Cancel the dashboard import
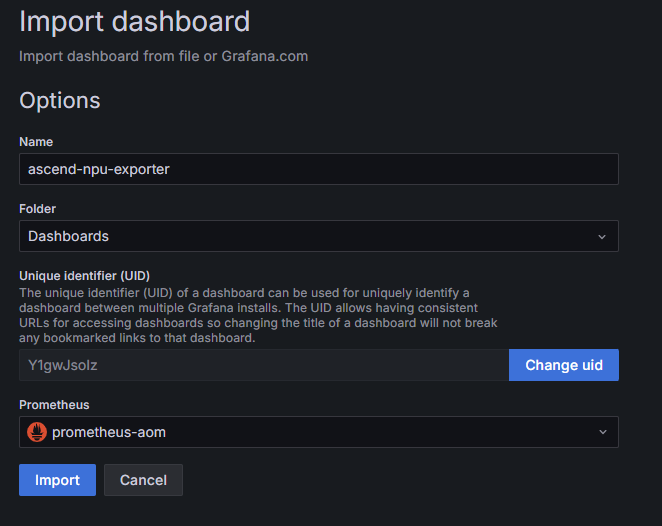Viewport: 662px width, 526px height. 143,480
